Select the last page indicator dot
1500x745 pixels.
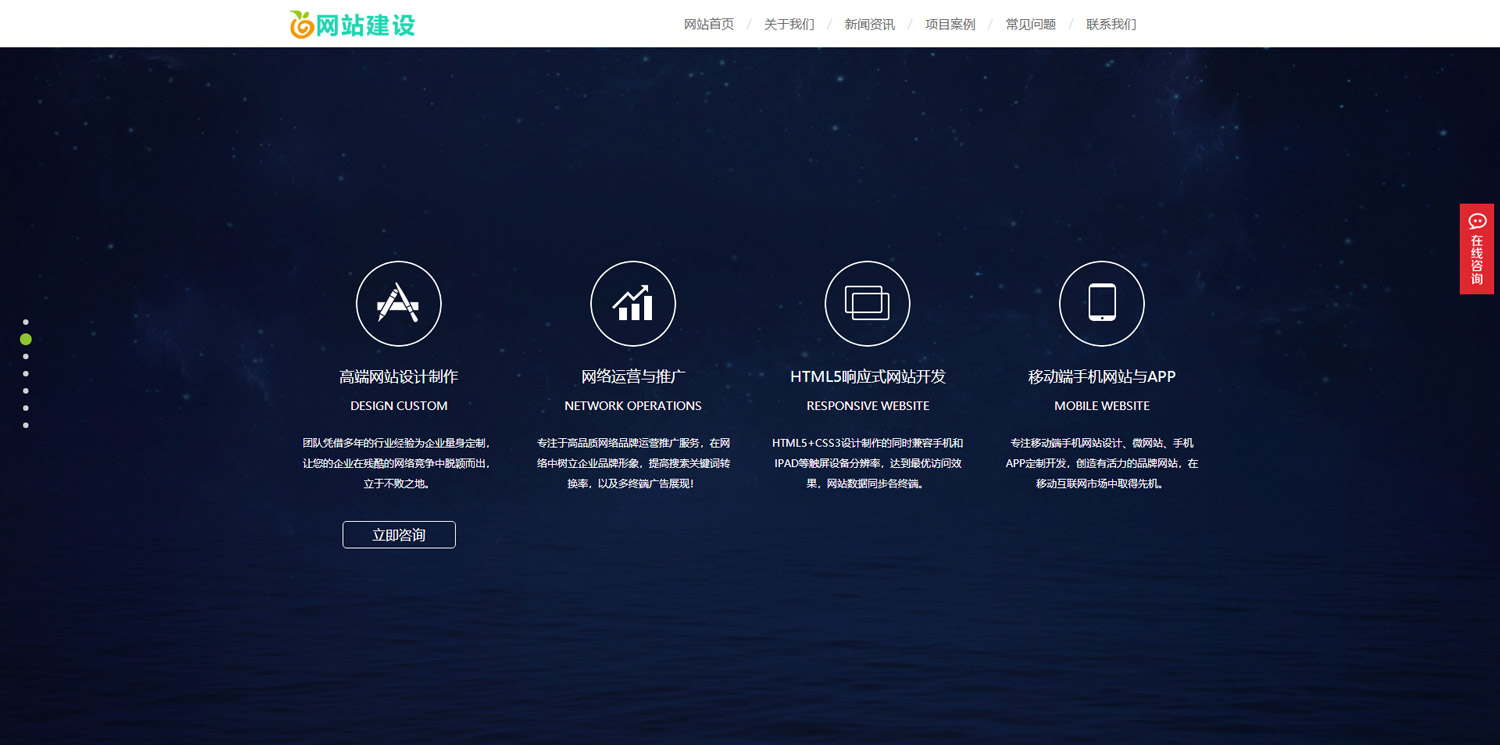click(26, 425)
